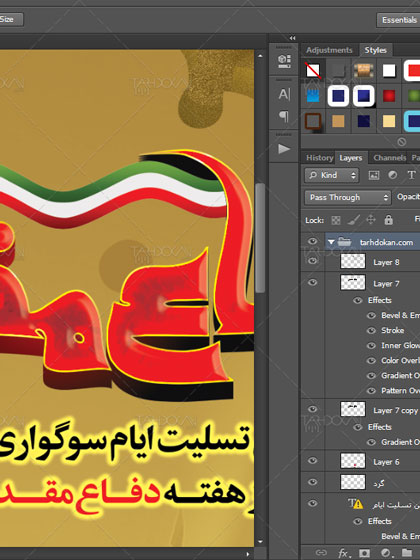Click the link layers icon at panel bottom
This screenshot has height=560, width=420.
click(321, 553)
